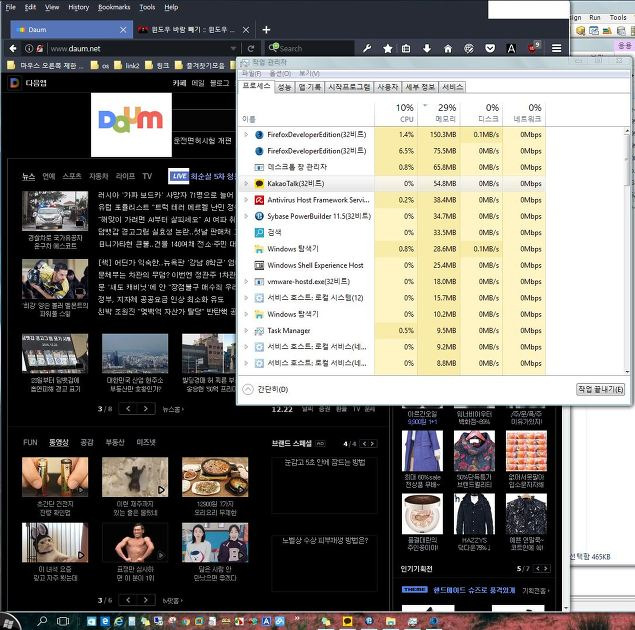635x630 pixels.
Task: Expand vmware-hostd.exe process row
Action: point(246,281)
